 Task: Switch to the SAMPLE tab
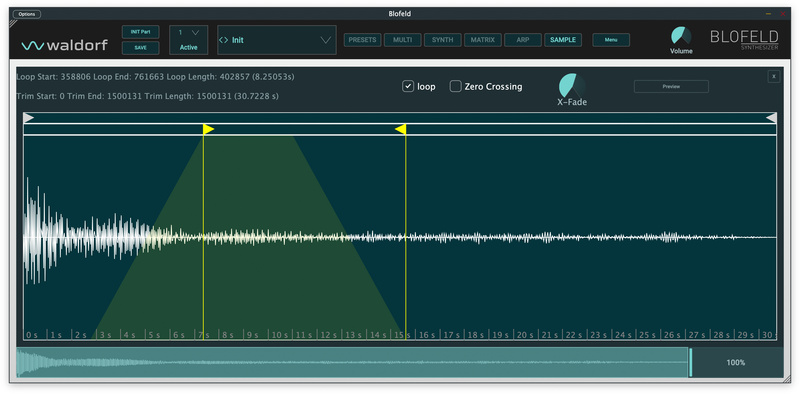point(563,40)
